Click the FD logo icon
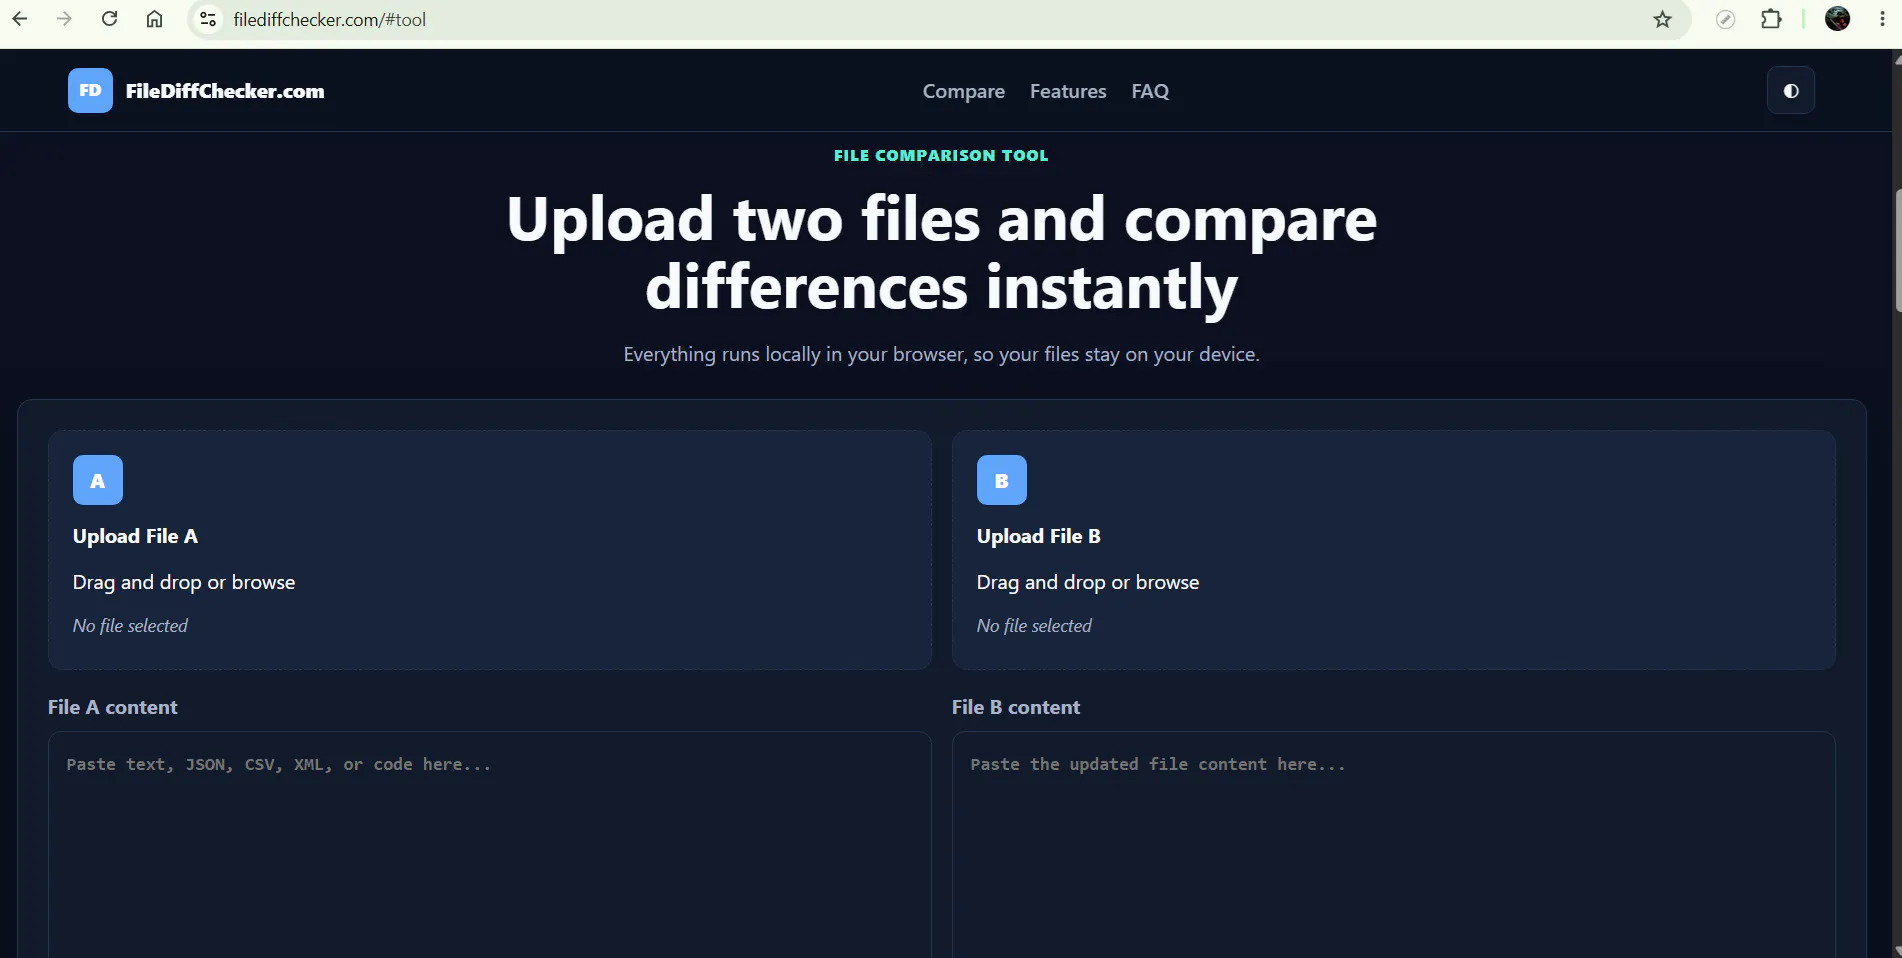The height and width of the screenshot is (958, 1902). pos(90,91)
